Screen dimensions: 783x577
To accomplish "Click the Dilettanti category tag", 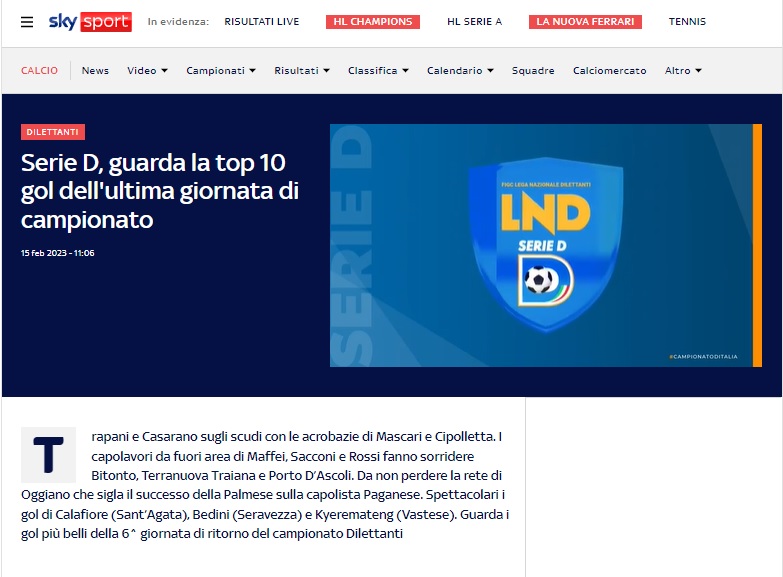I will tap(53, 132).
